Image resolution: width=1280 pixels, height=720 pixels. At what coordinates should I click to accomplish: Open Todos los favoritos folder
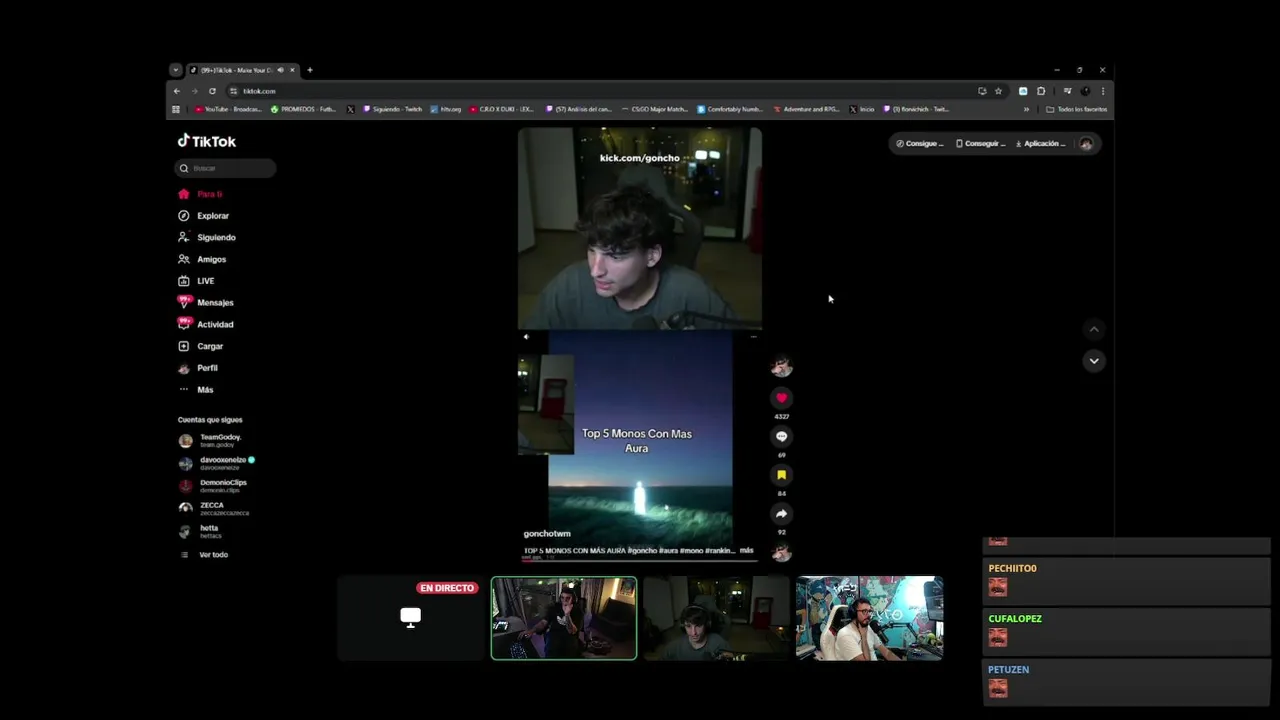coord(1077,109)
